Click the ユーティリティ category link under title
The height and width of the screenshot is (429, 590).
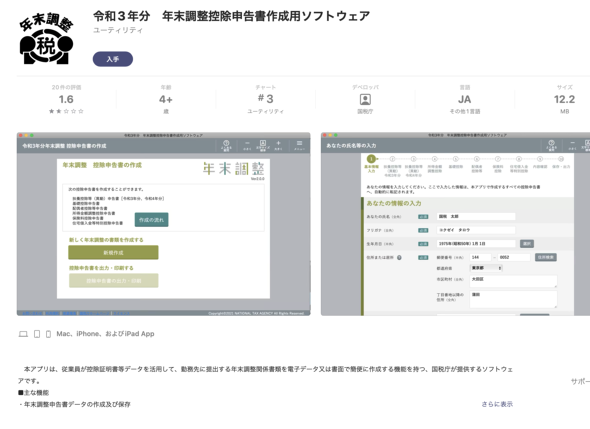coord(118,30)
